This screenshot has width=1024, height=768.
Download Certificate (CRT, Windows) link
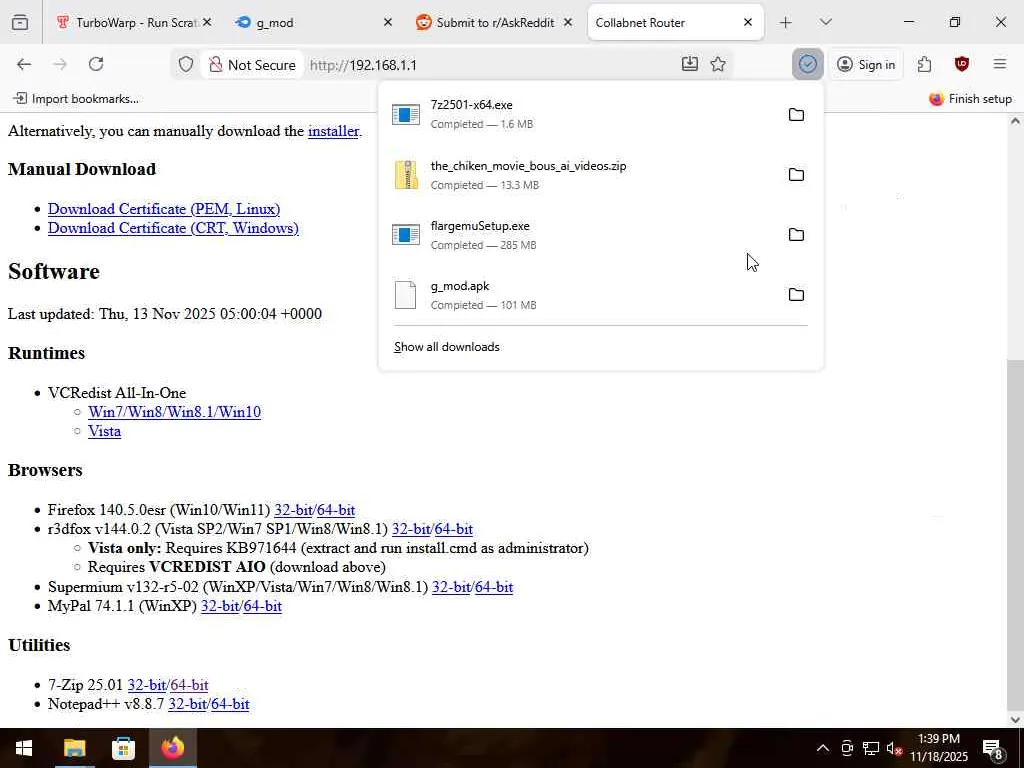tap(173, 228)
